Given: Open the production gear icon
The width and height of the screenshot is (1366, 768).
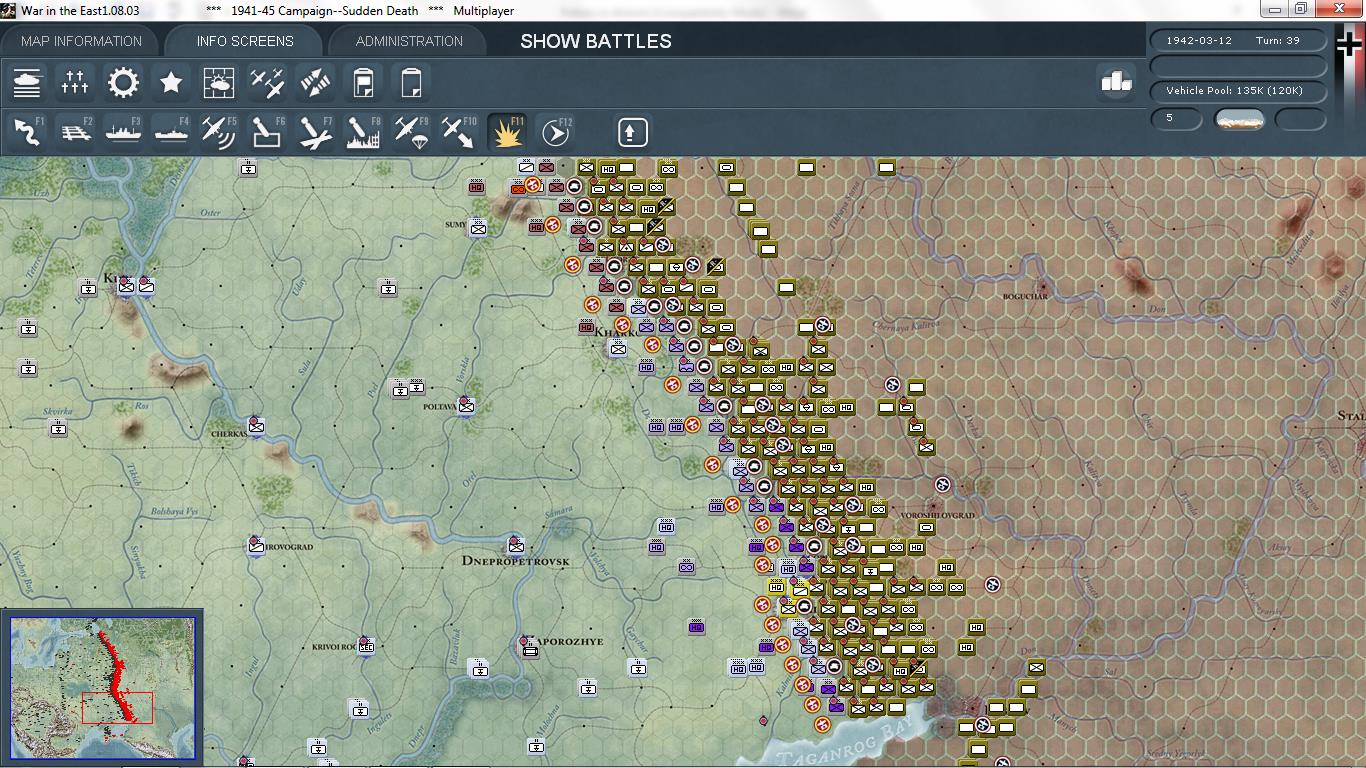Looking at the screenshot, I should 123,82.
